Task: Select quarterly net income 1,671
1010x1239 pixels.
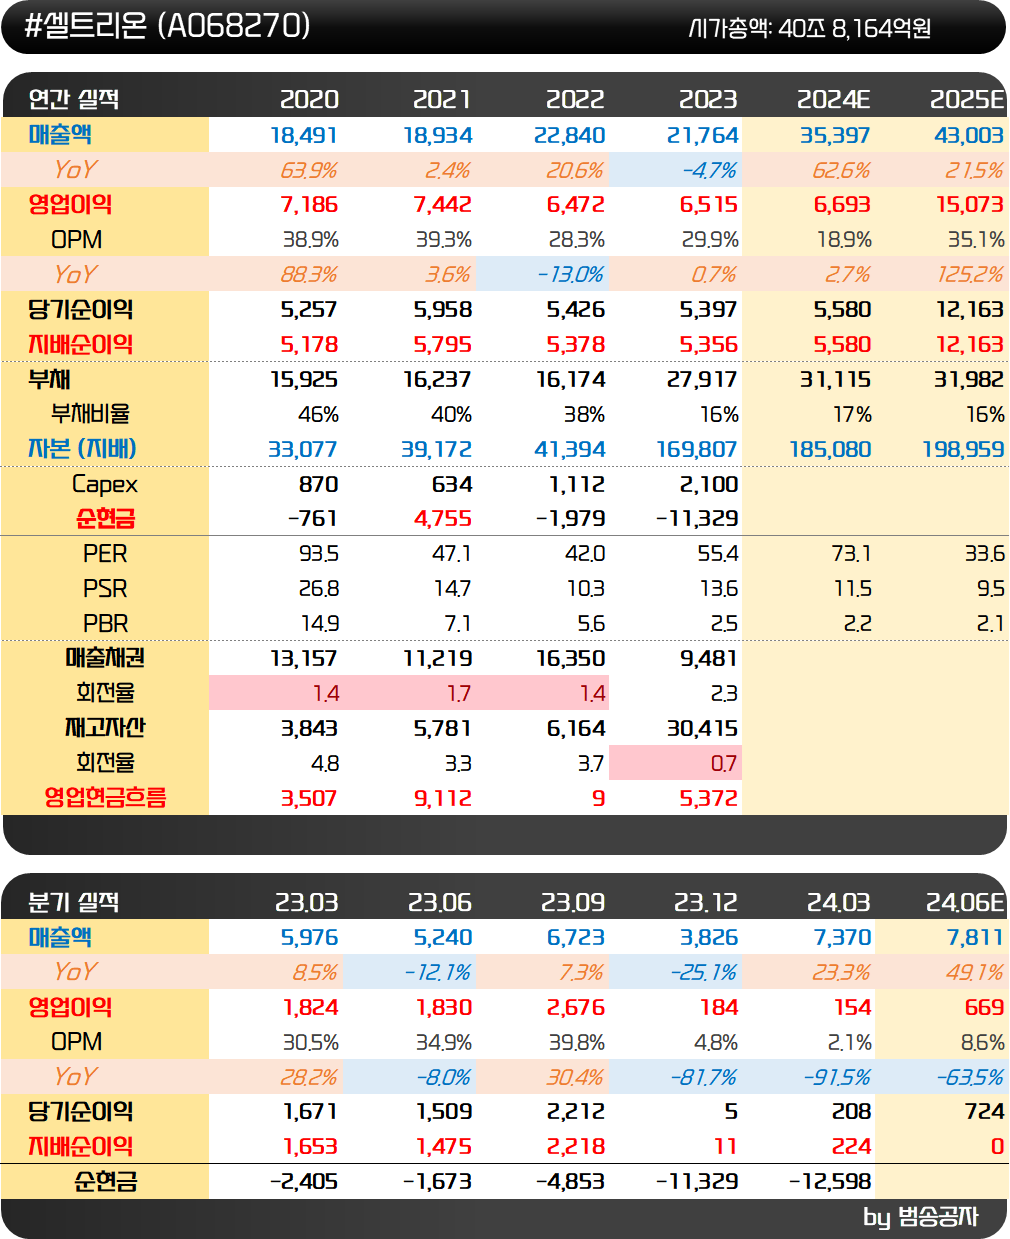Action: click(310, 1111)
